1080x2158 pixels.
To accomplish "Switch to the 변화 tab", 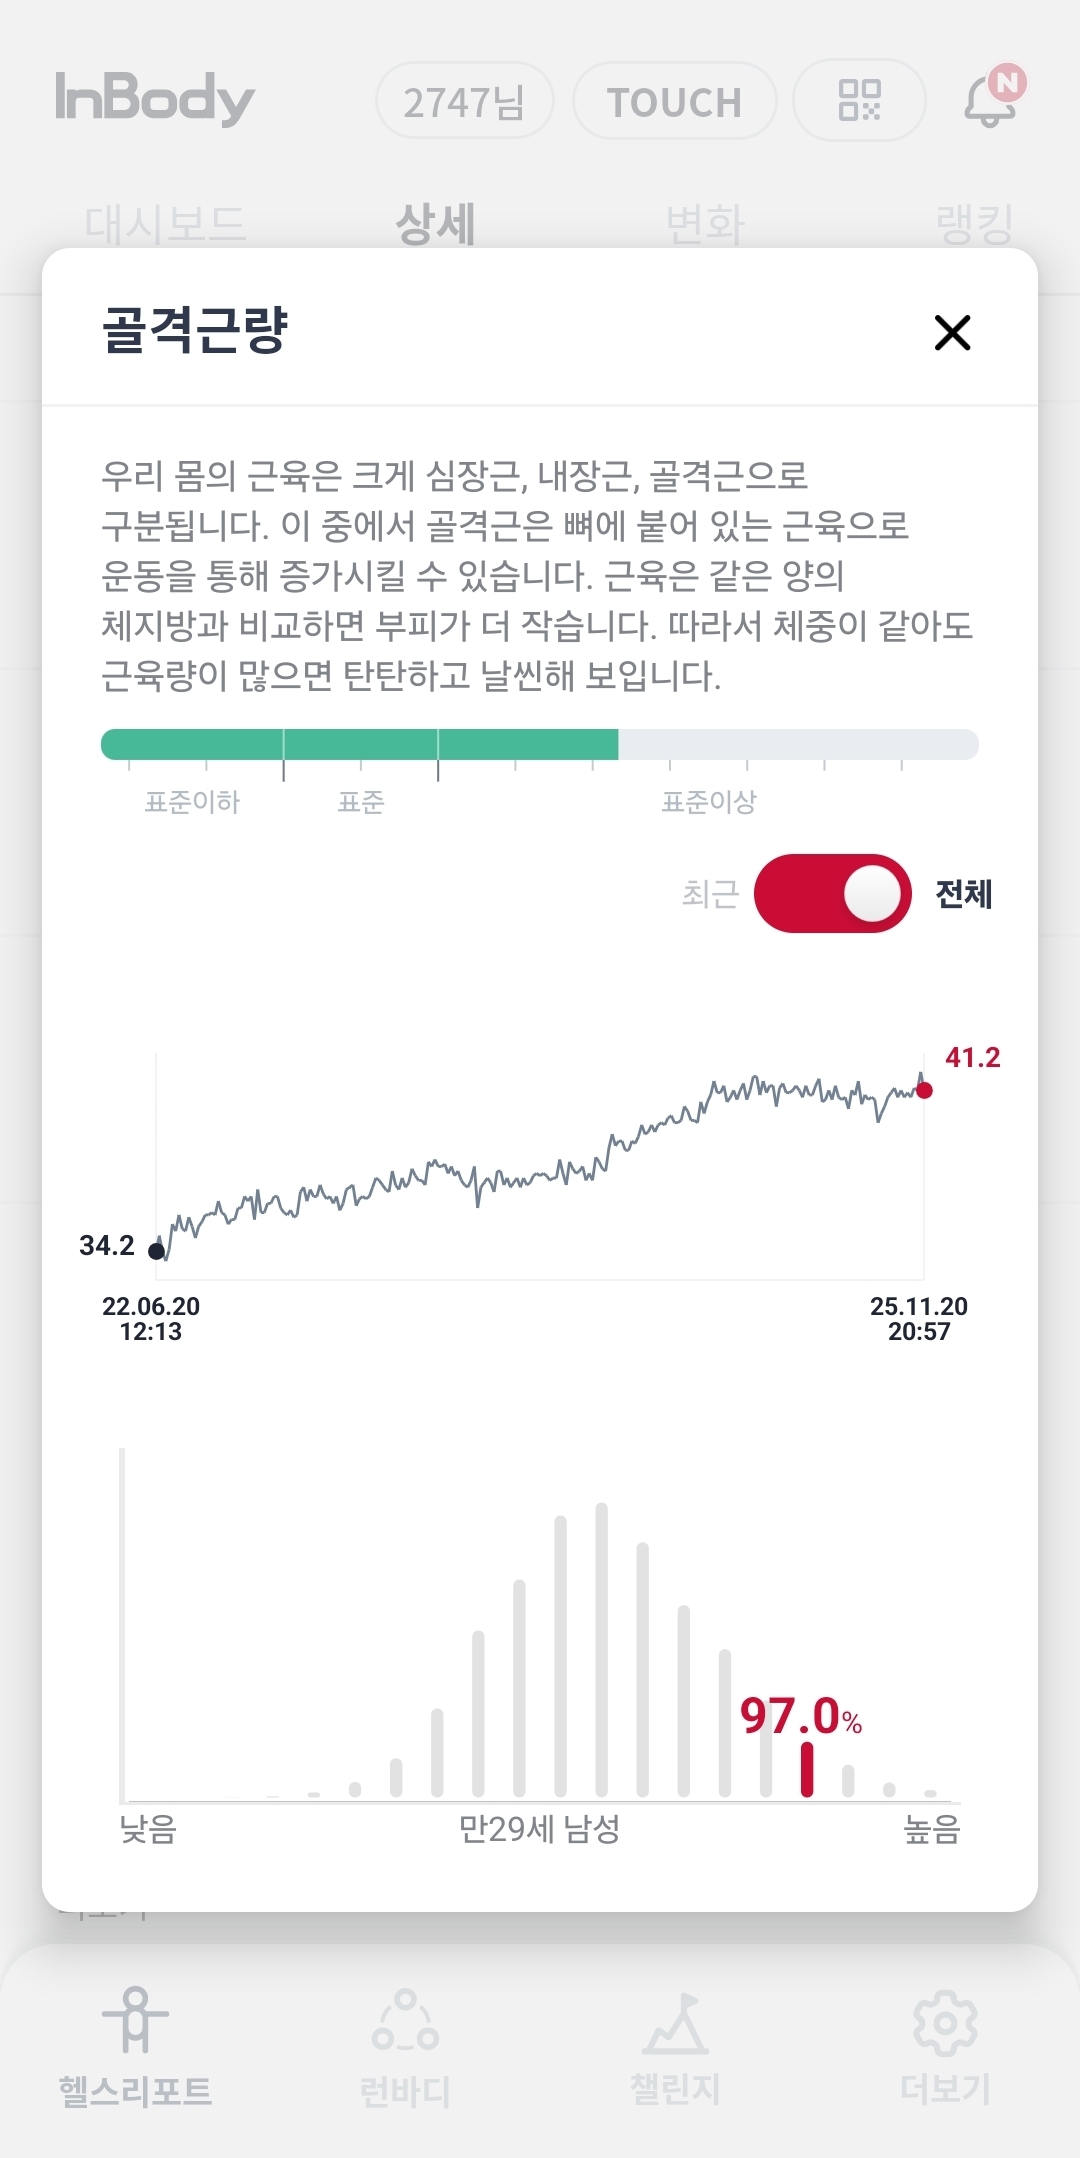I will [x=705, y=223].
